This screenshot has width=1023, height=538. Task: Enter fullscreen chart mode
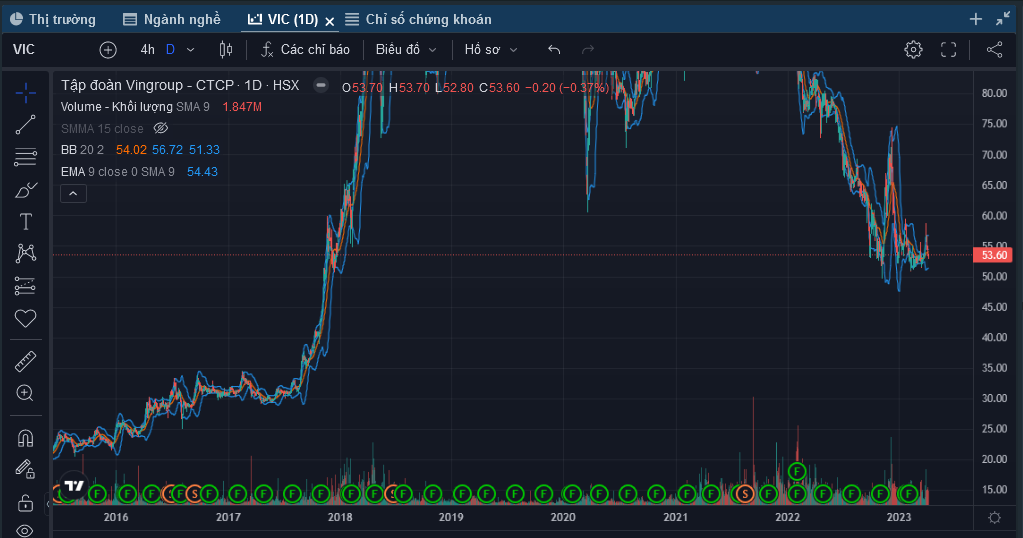[949, 50]
